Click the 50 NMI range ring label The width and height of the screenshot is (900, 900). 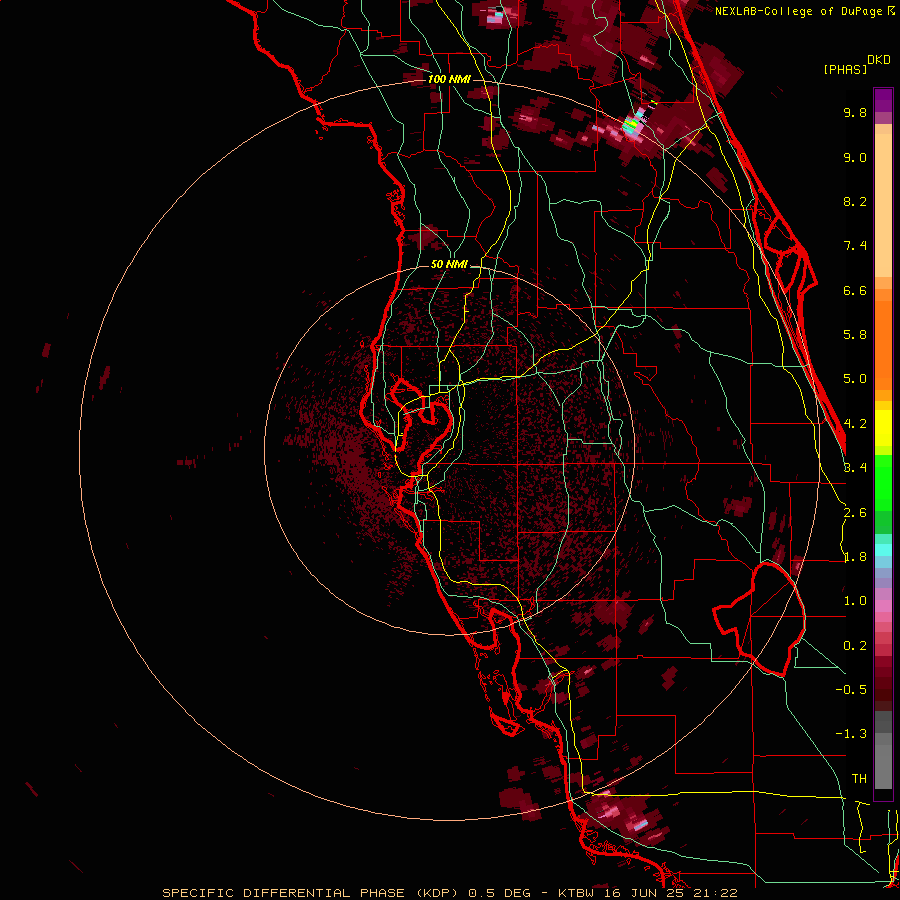[x=449, y=265]
